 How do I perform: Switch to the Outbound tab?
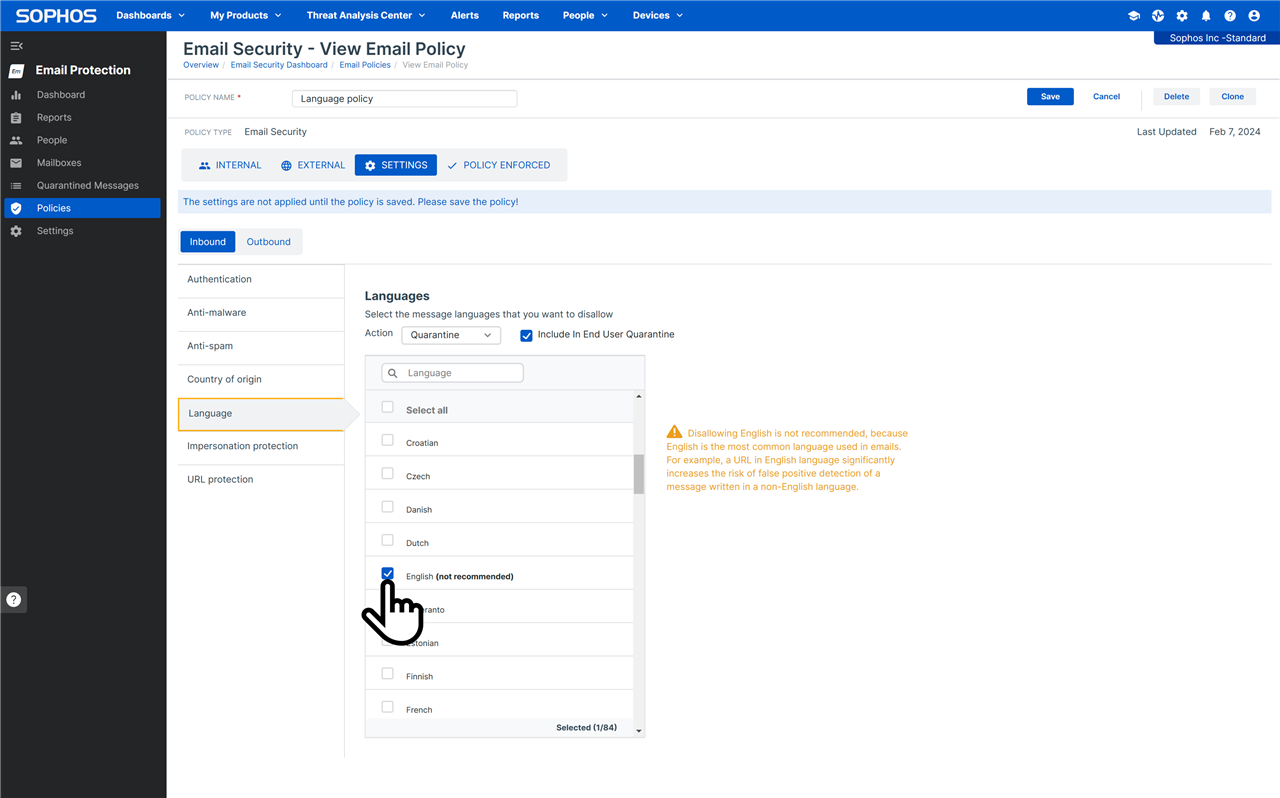pyautogui.click(x=269, y=241)
